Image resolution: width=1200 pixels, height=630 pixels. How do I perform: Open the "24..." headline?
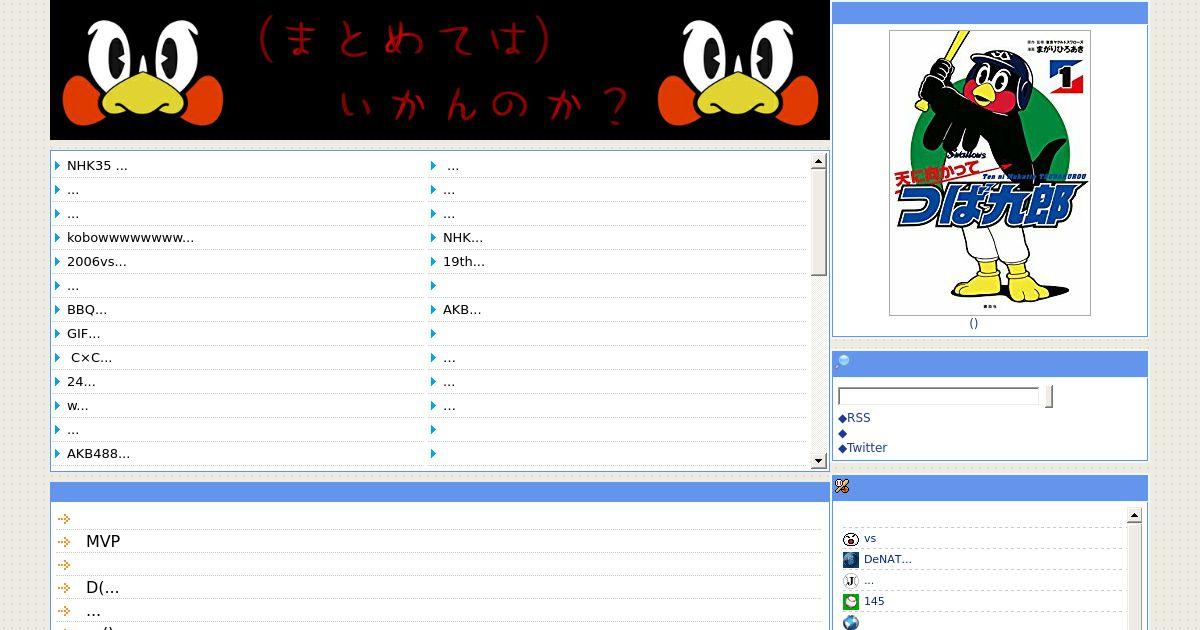coord(81,382)
